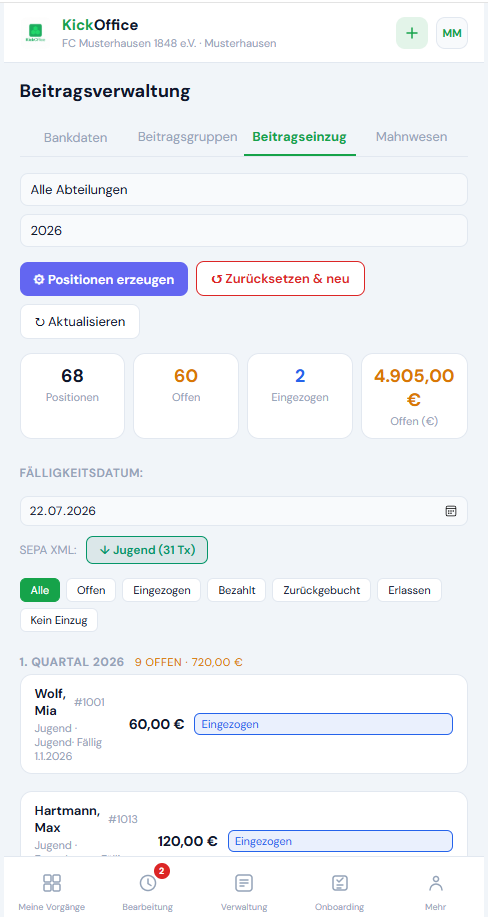Screen dimensions: 488x917
Task: Download the Jugend (31 Tx) SEPA XML
Action: [147, 550]
